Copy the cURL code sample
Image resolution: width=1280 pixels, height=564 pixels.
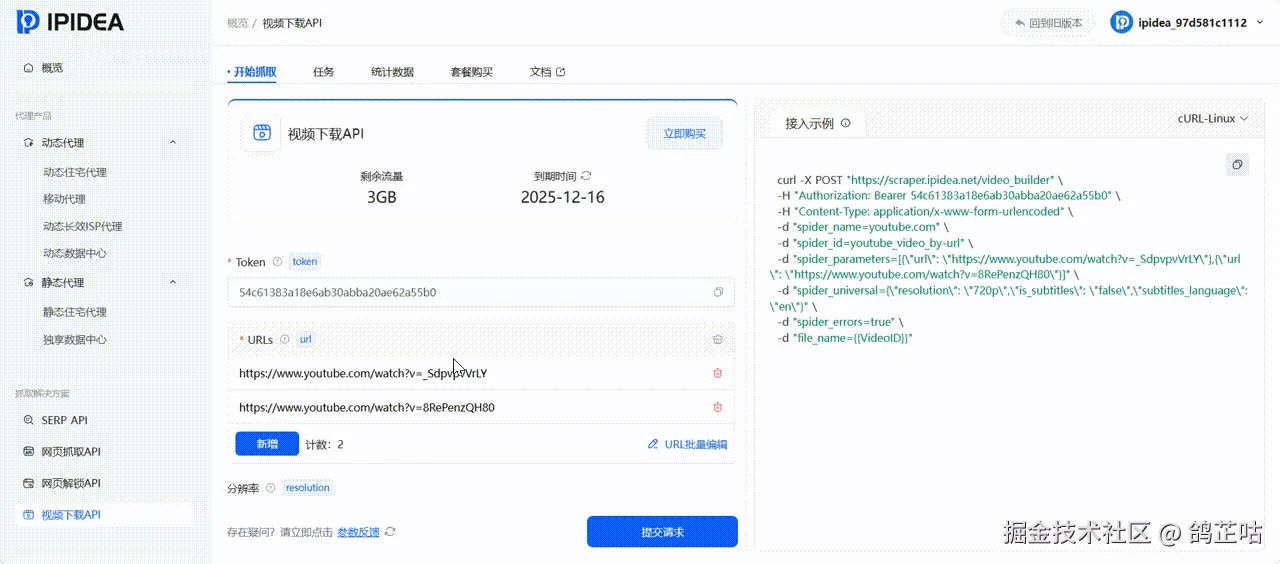click(1237, 165)
